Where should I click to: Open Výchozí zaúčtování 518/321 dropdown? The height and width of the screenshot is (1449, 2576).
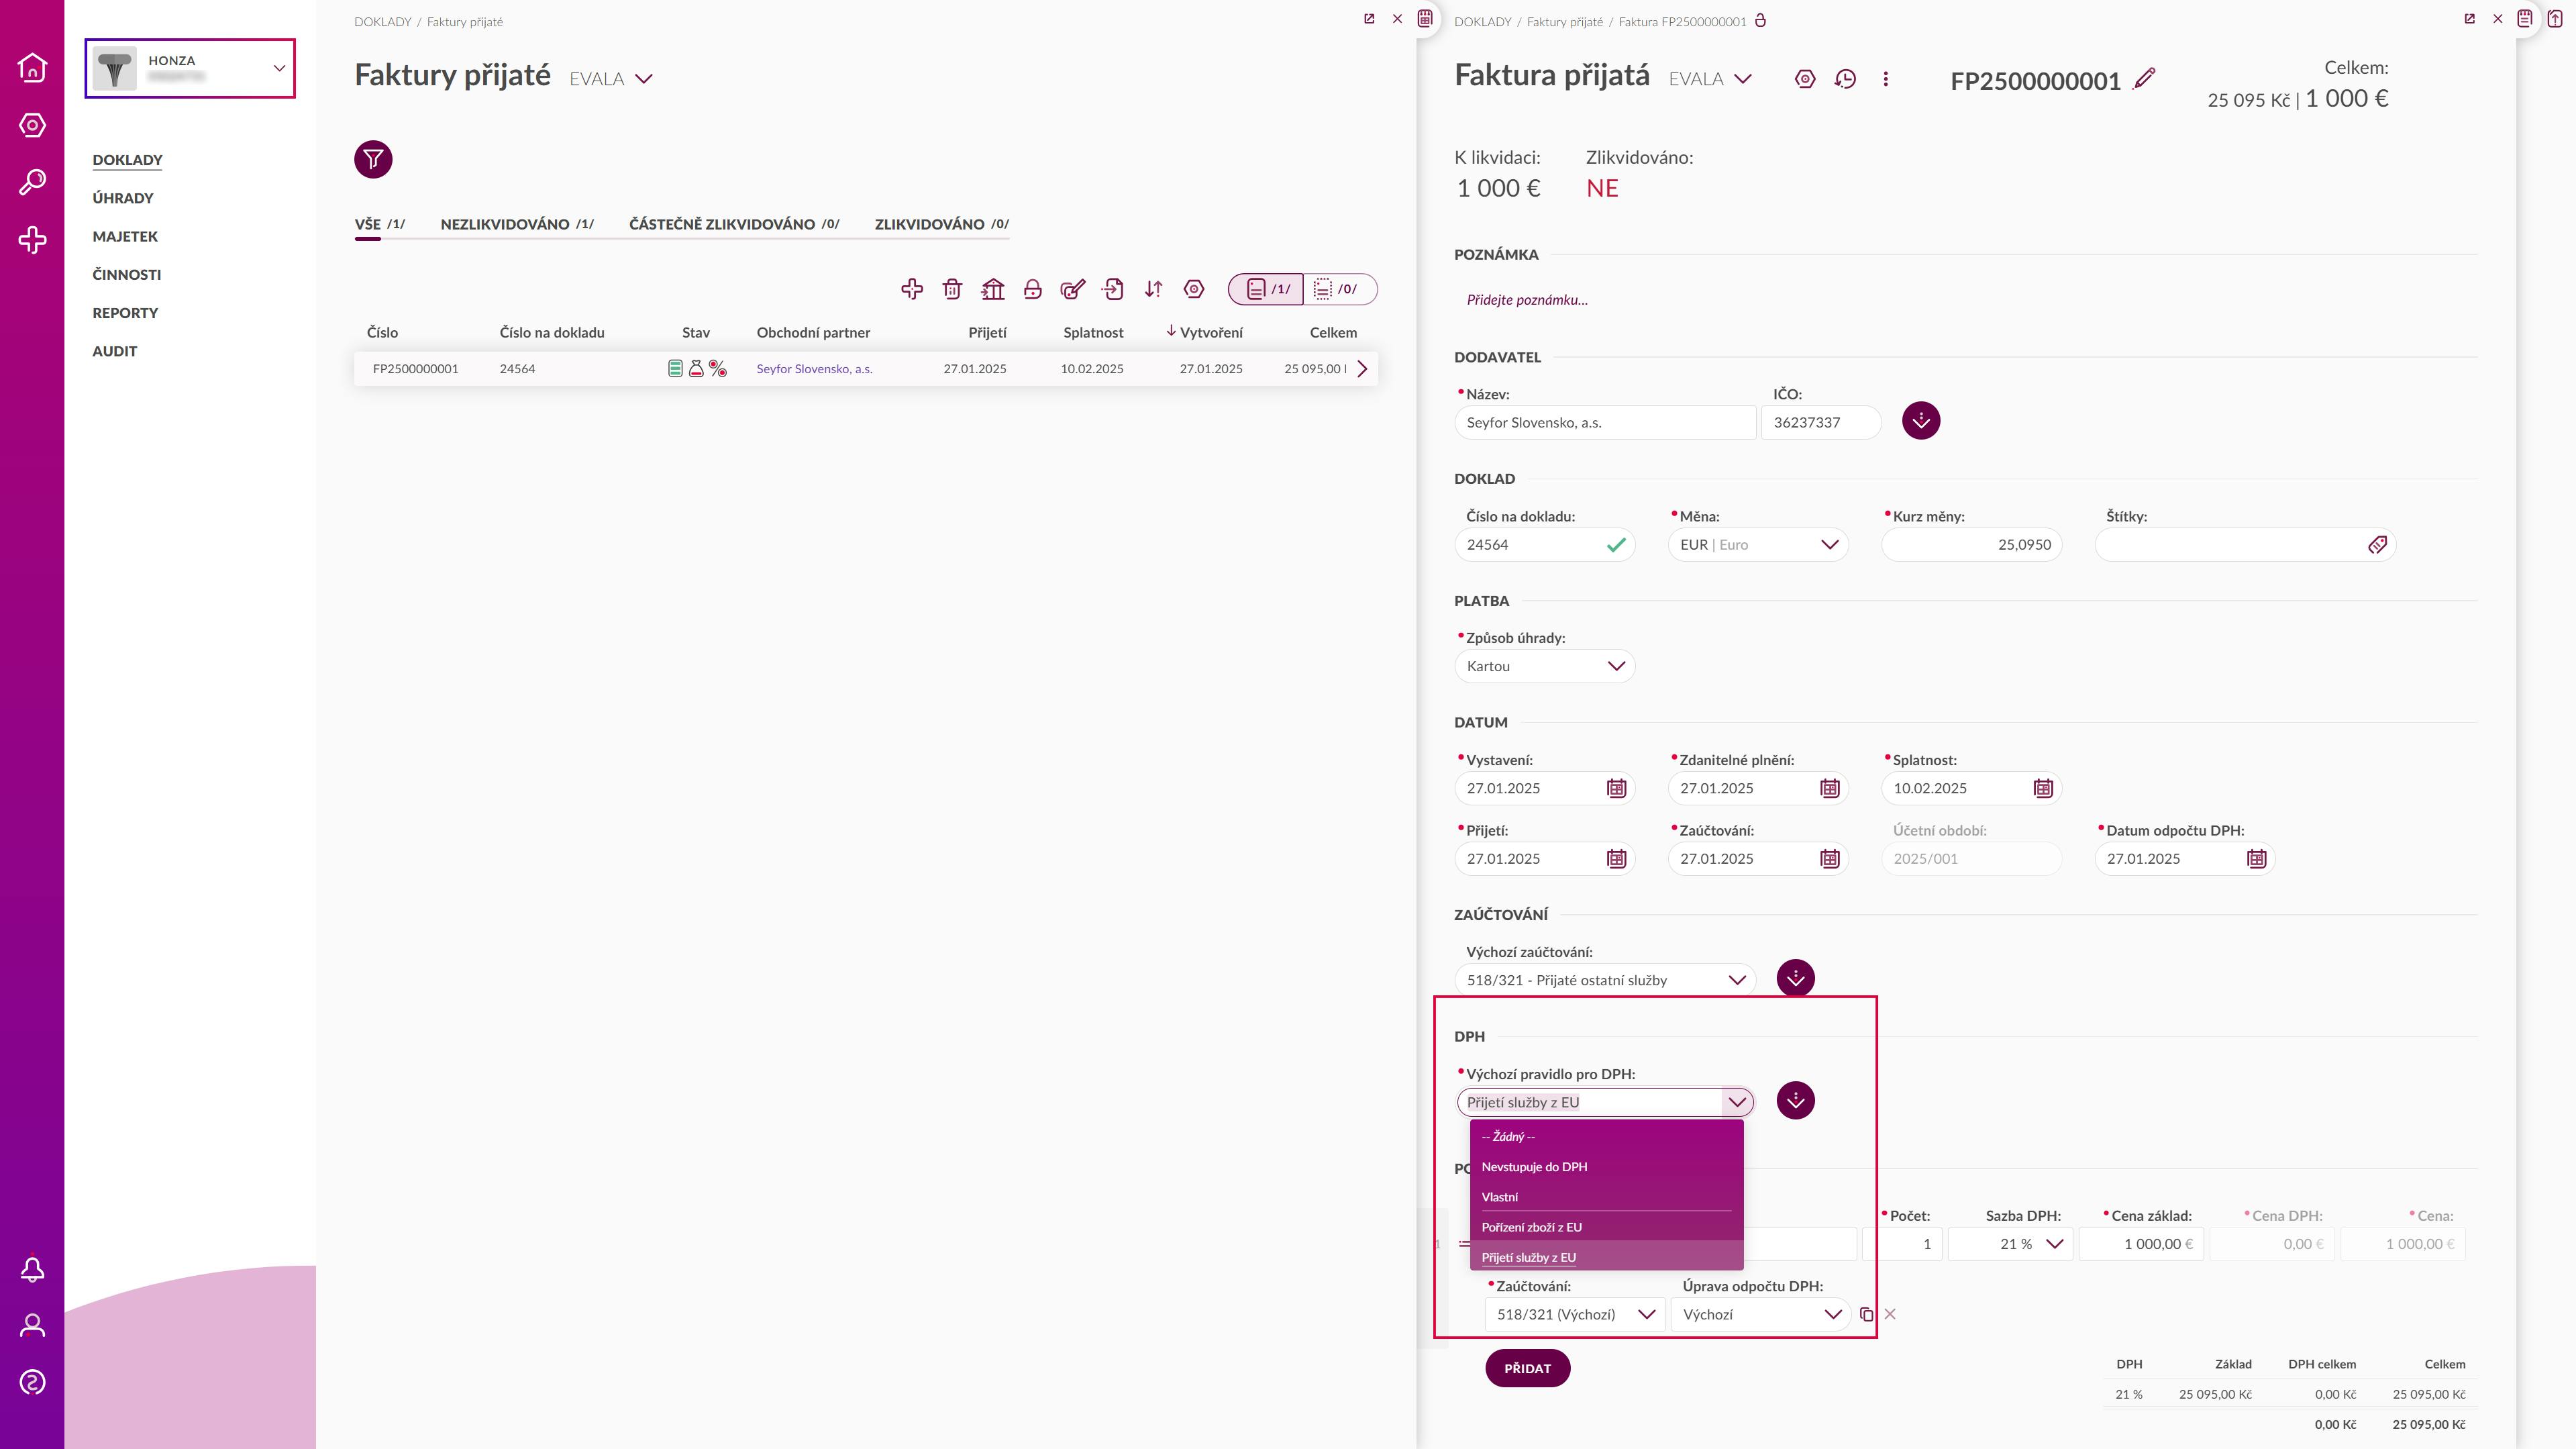1605,980
